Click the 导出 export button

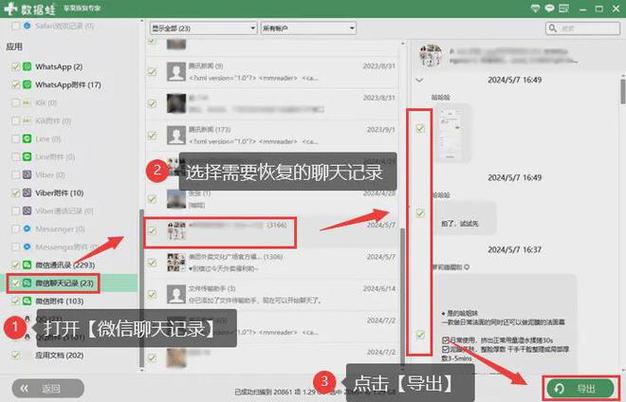580,388
